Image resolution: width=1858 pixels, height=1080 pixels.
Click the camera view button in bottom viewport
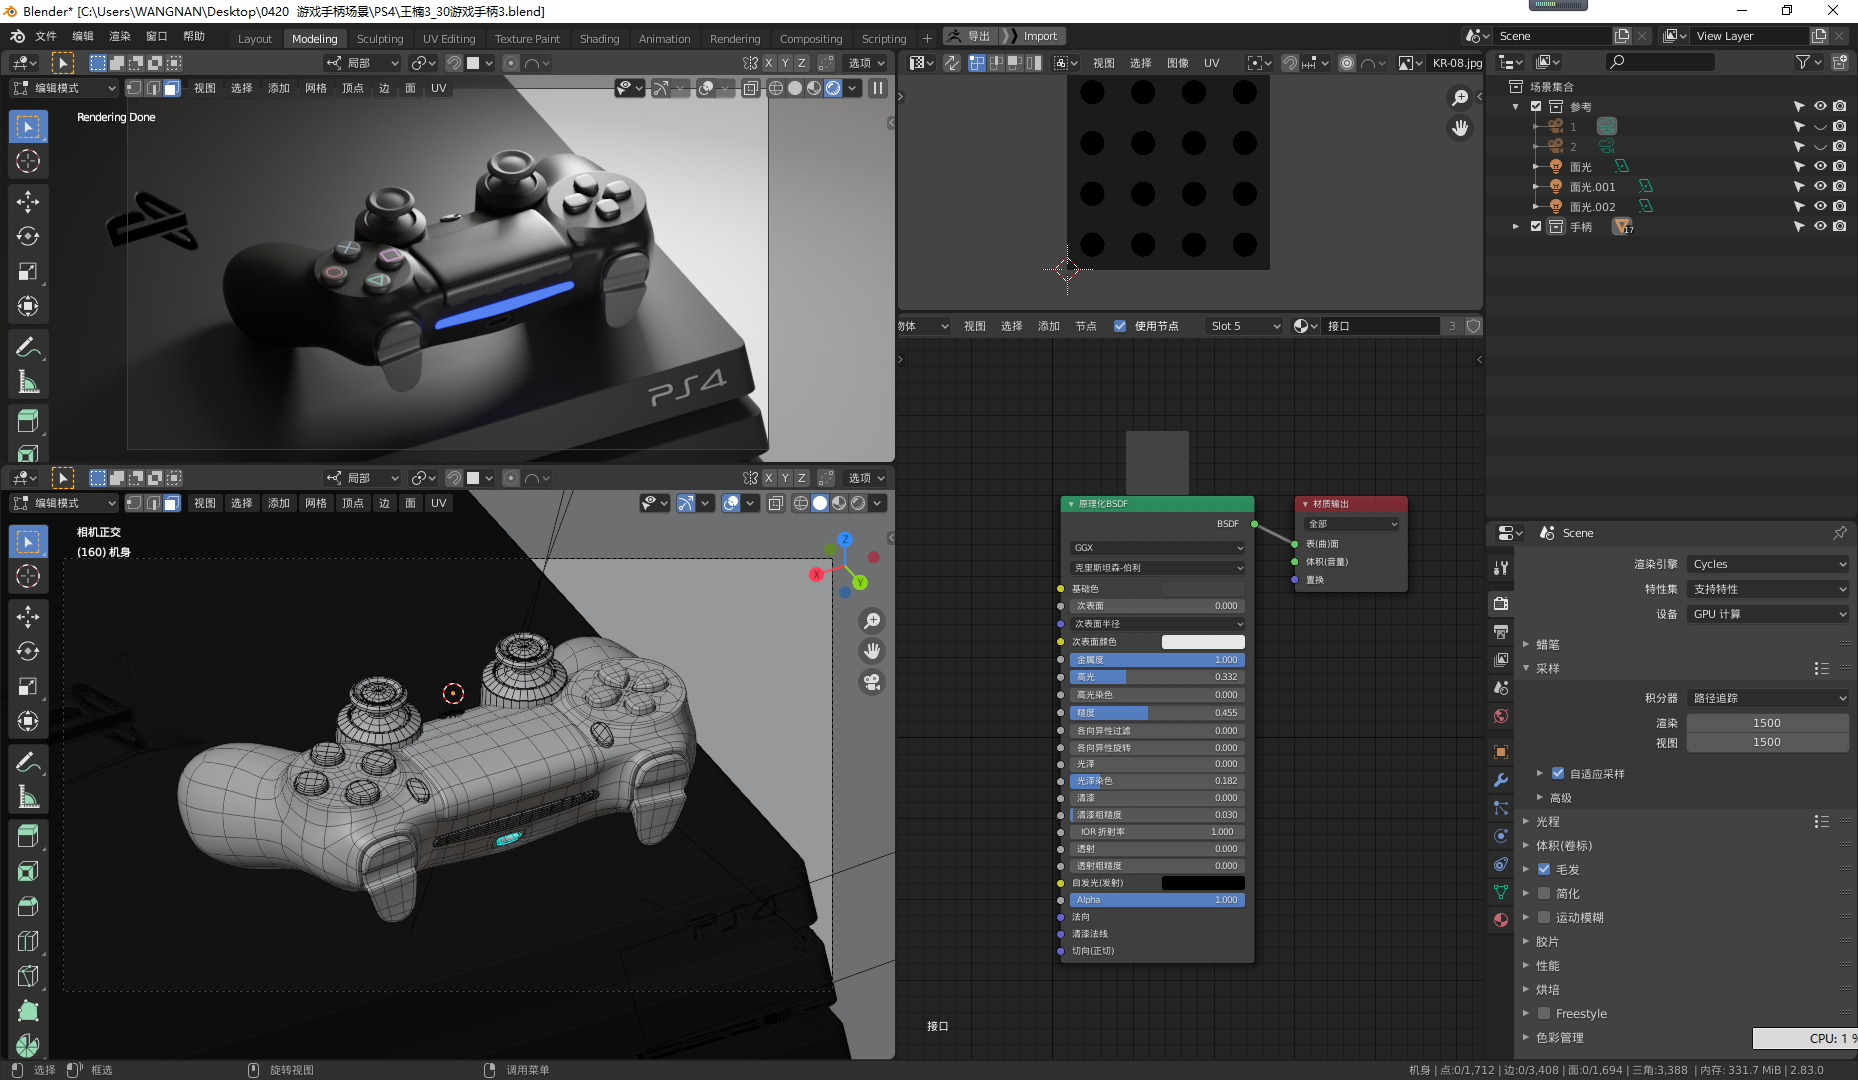[872, 682]
